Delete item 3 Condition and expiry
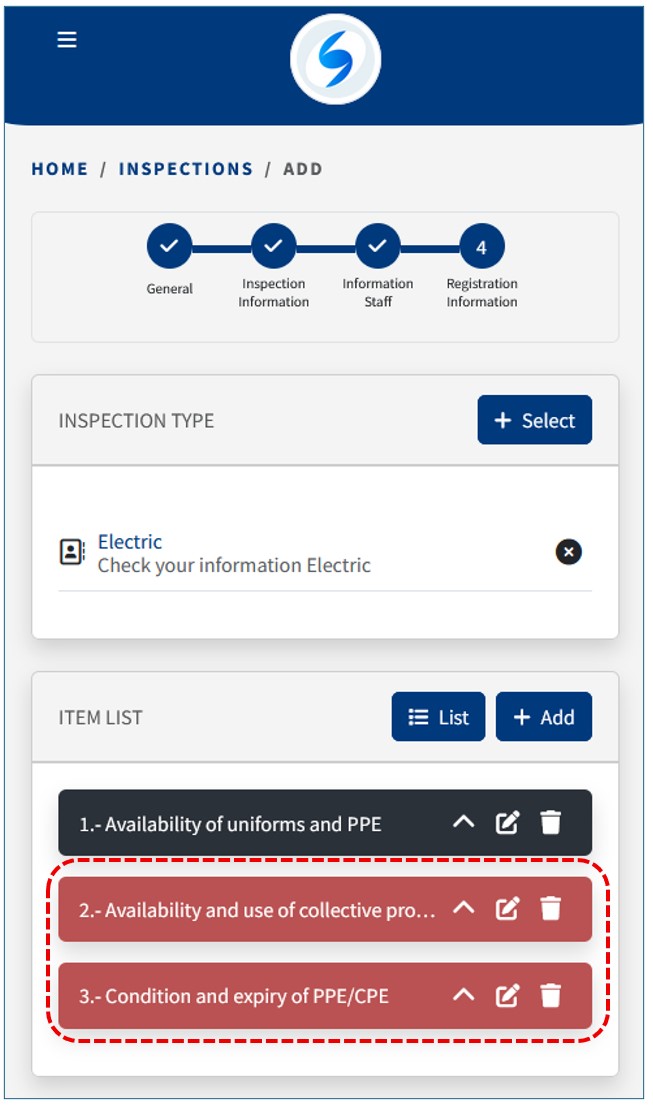This screenshot has height=1106, width=653. tap(551, 995)
